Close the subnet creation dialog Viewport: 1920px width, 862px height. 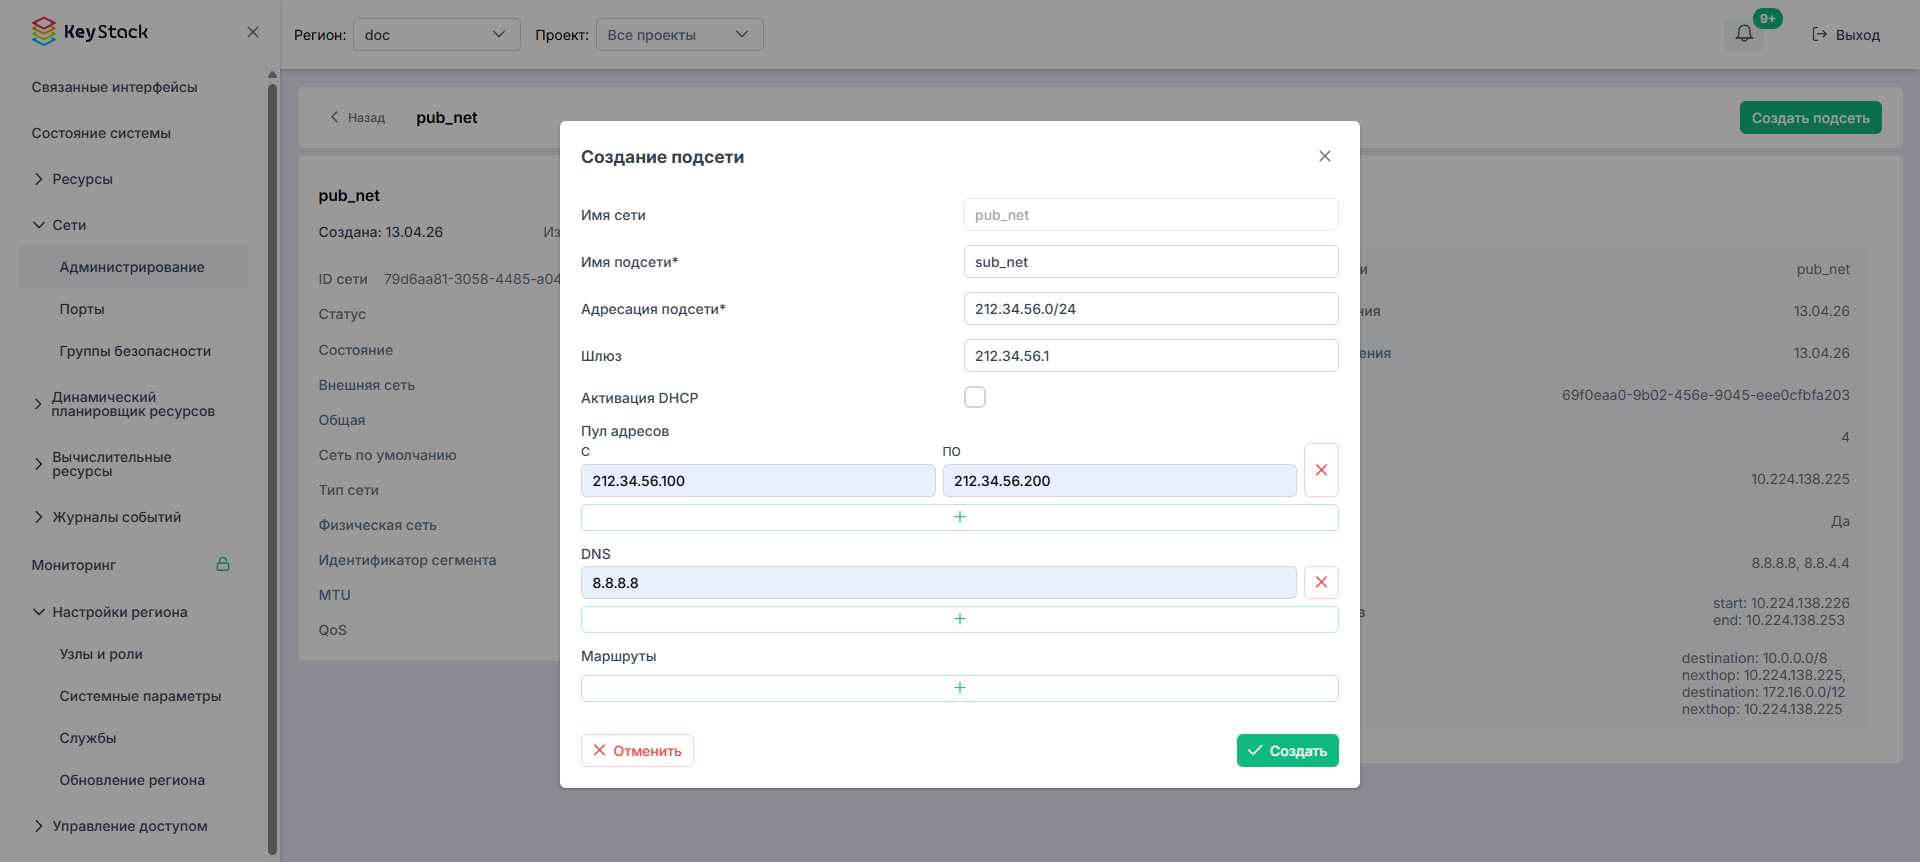click(1325, 156)
